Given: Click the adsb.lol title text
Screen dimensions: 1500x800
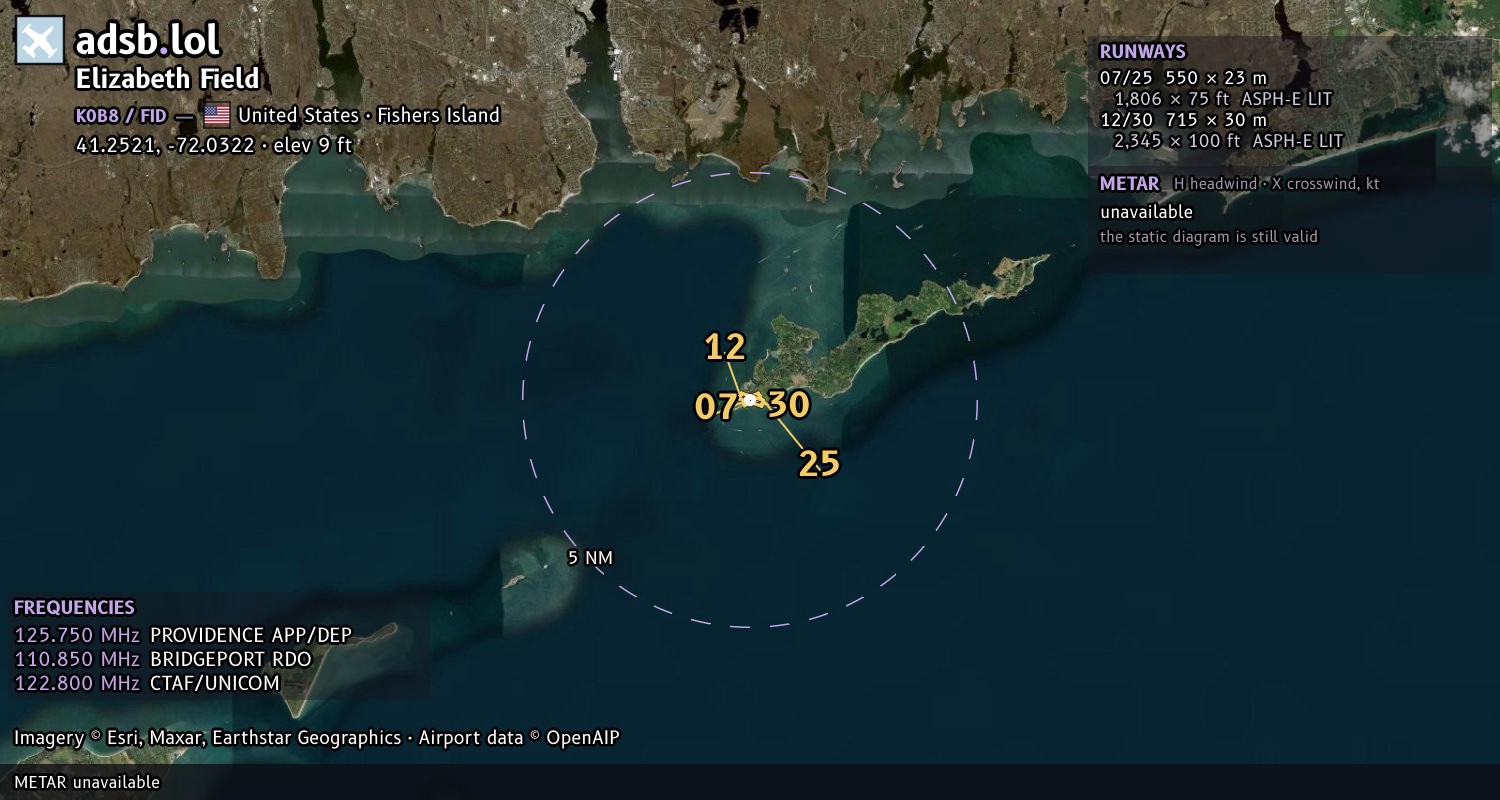Looking at the screenshot, I should point(148,40).
